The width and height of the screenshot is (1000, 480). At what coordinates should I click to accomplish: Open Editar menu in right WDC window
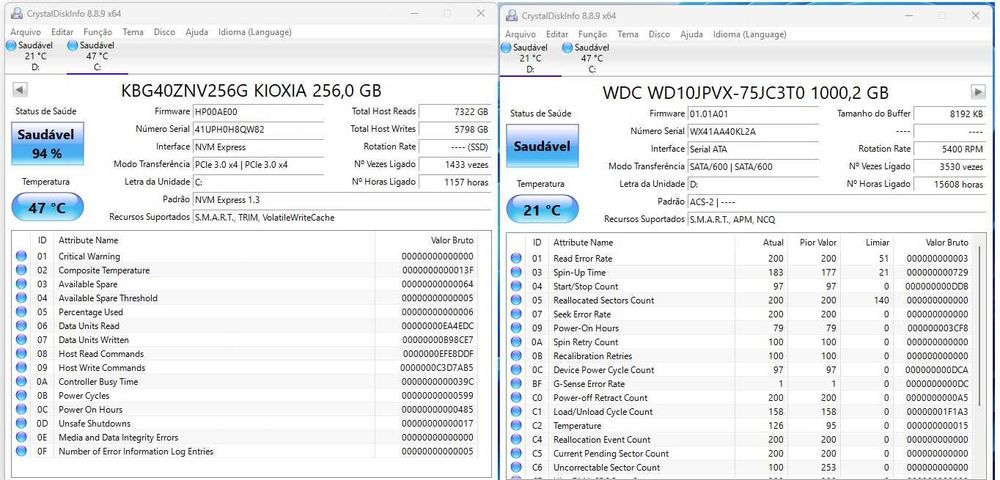point(557,34)
